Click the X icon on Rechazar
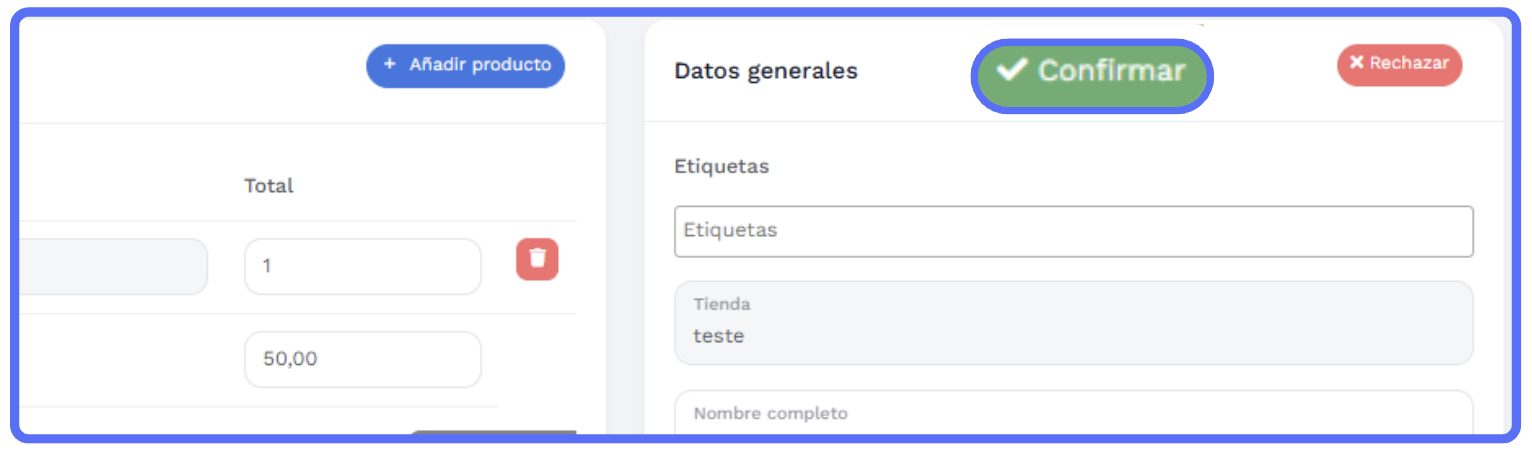1532x454 pixels. point(1357,63)
